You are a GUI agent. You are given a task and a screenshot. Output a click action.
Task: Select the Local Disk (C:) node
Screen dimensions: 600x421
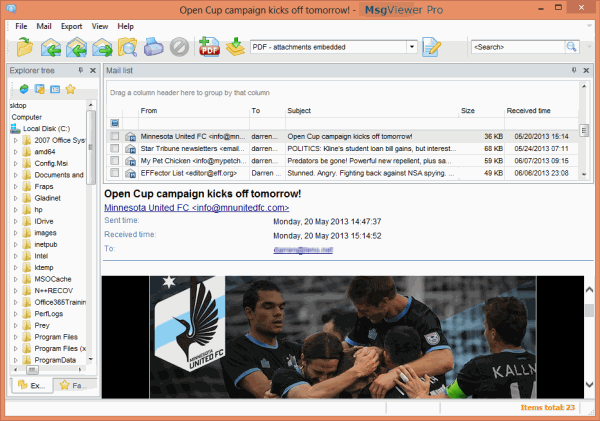point(46,129)
